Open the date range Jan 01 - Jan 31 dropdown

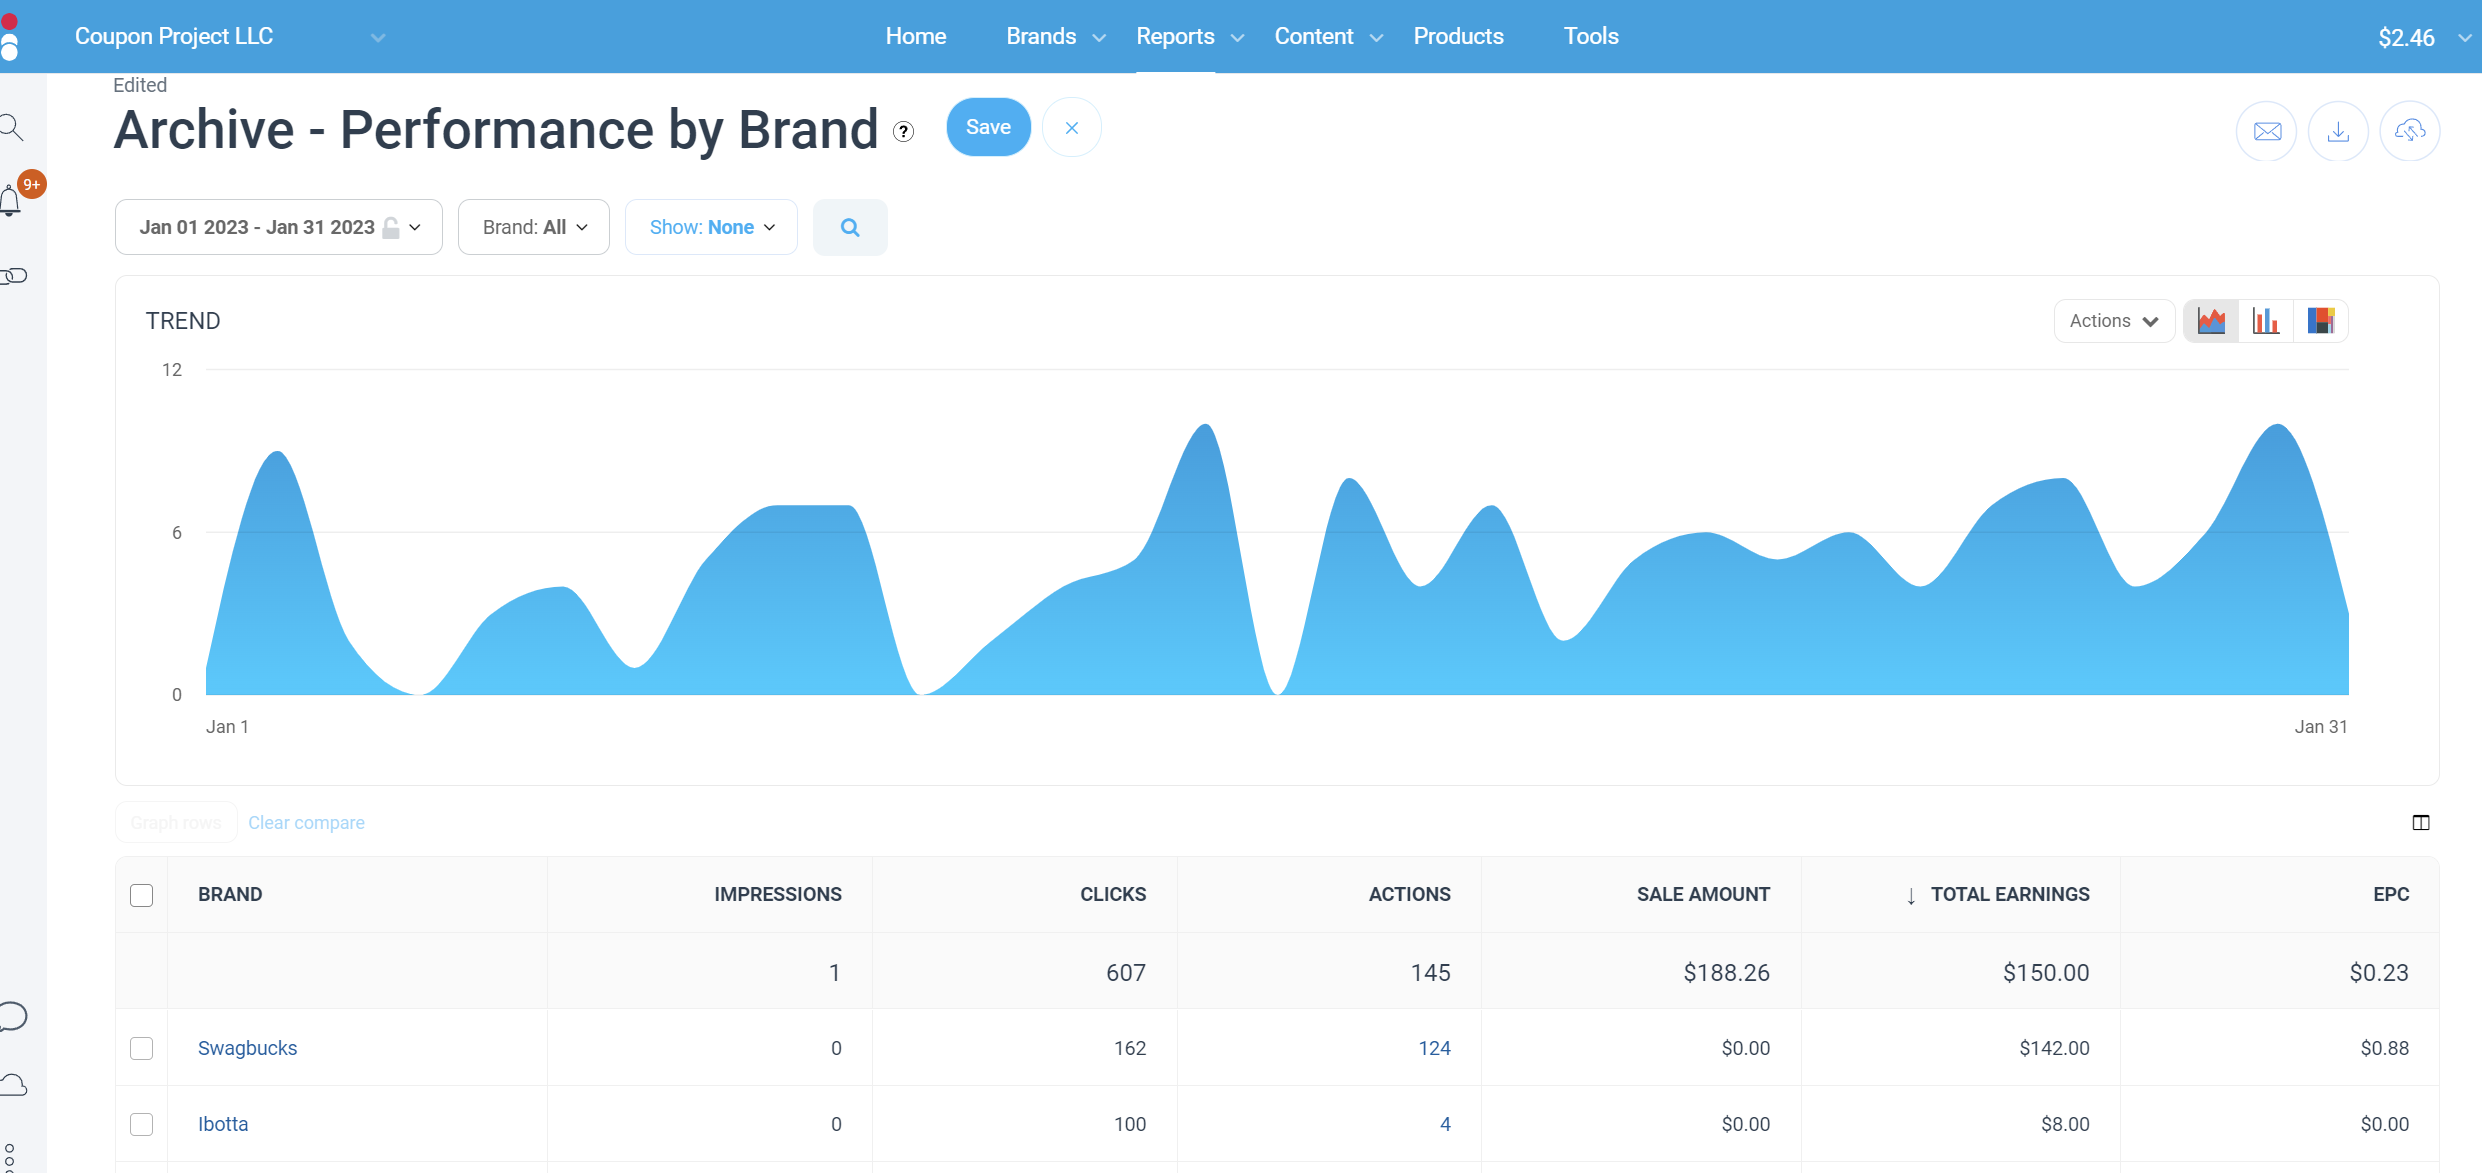click(x=279, y=227)
